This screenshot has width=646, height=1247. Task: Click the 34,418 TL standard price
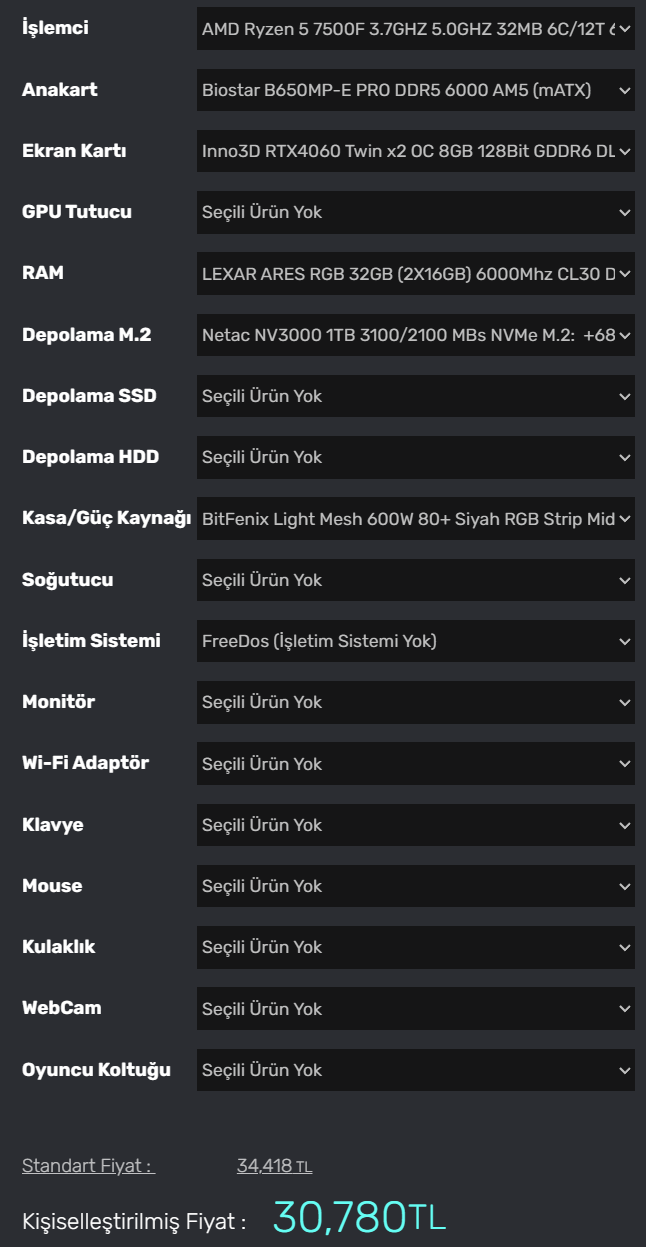[274, 1166]
